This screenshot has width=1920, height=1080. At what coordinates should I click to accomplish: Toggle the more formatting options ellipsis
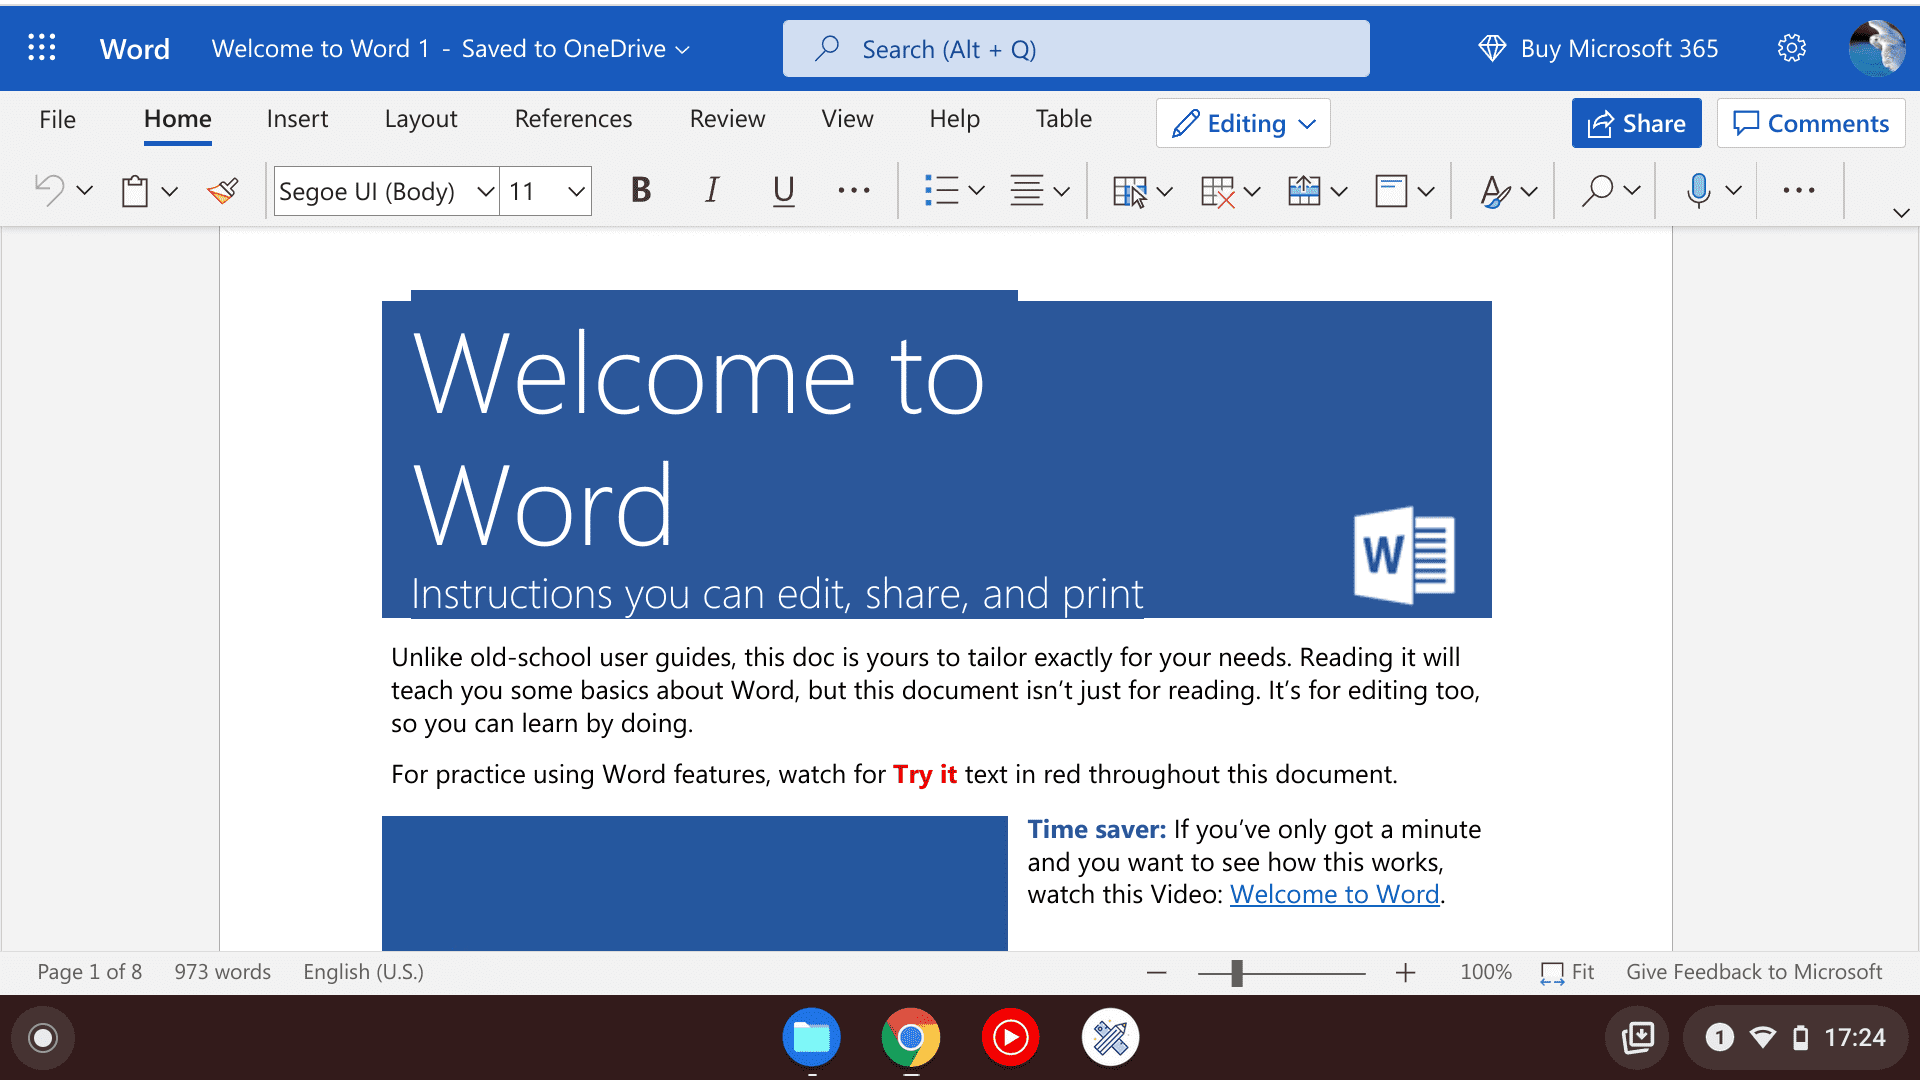point(855,190)
